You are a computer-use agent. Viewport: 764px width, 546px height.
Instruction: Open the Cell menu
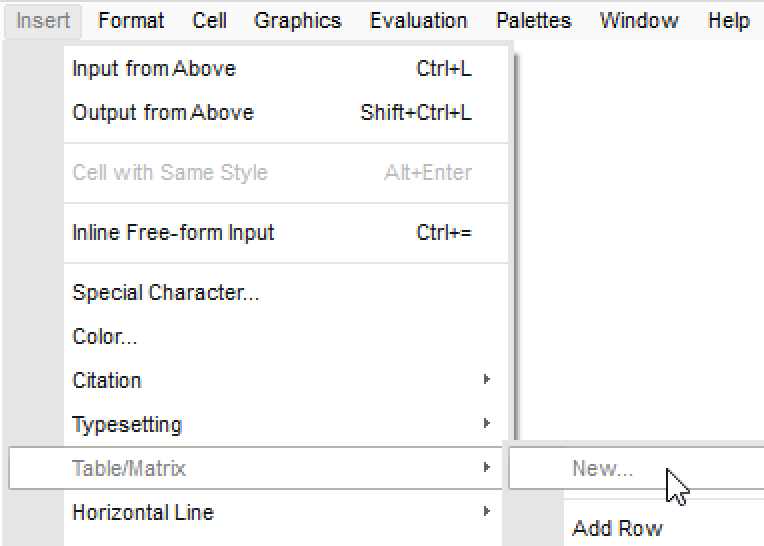pyautogui.click(x=210, y=20)
